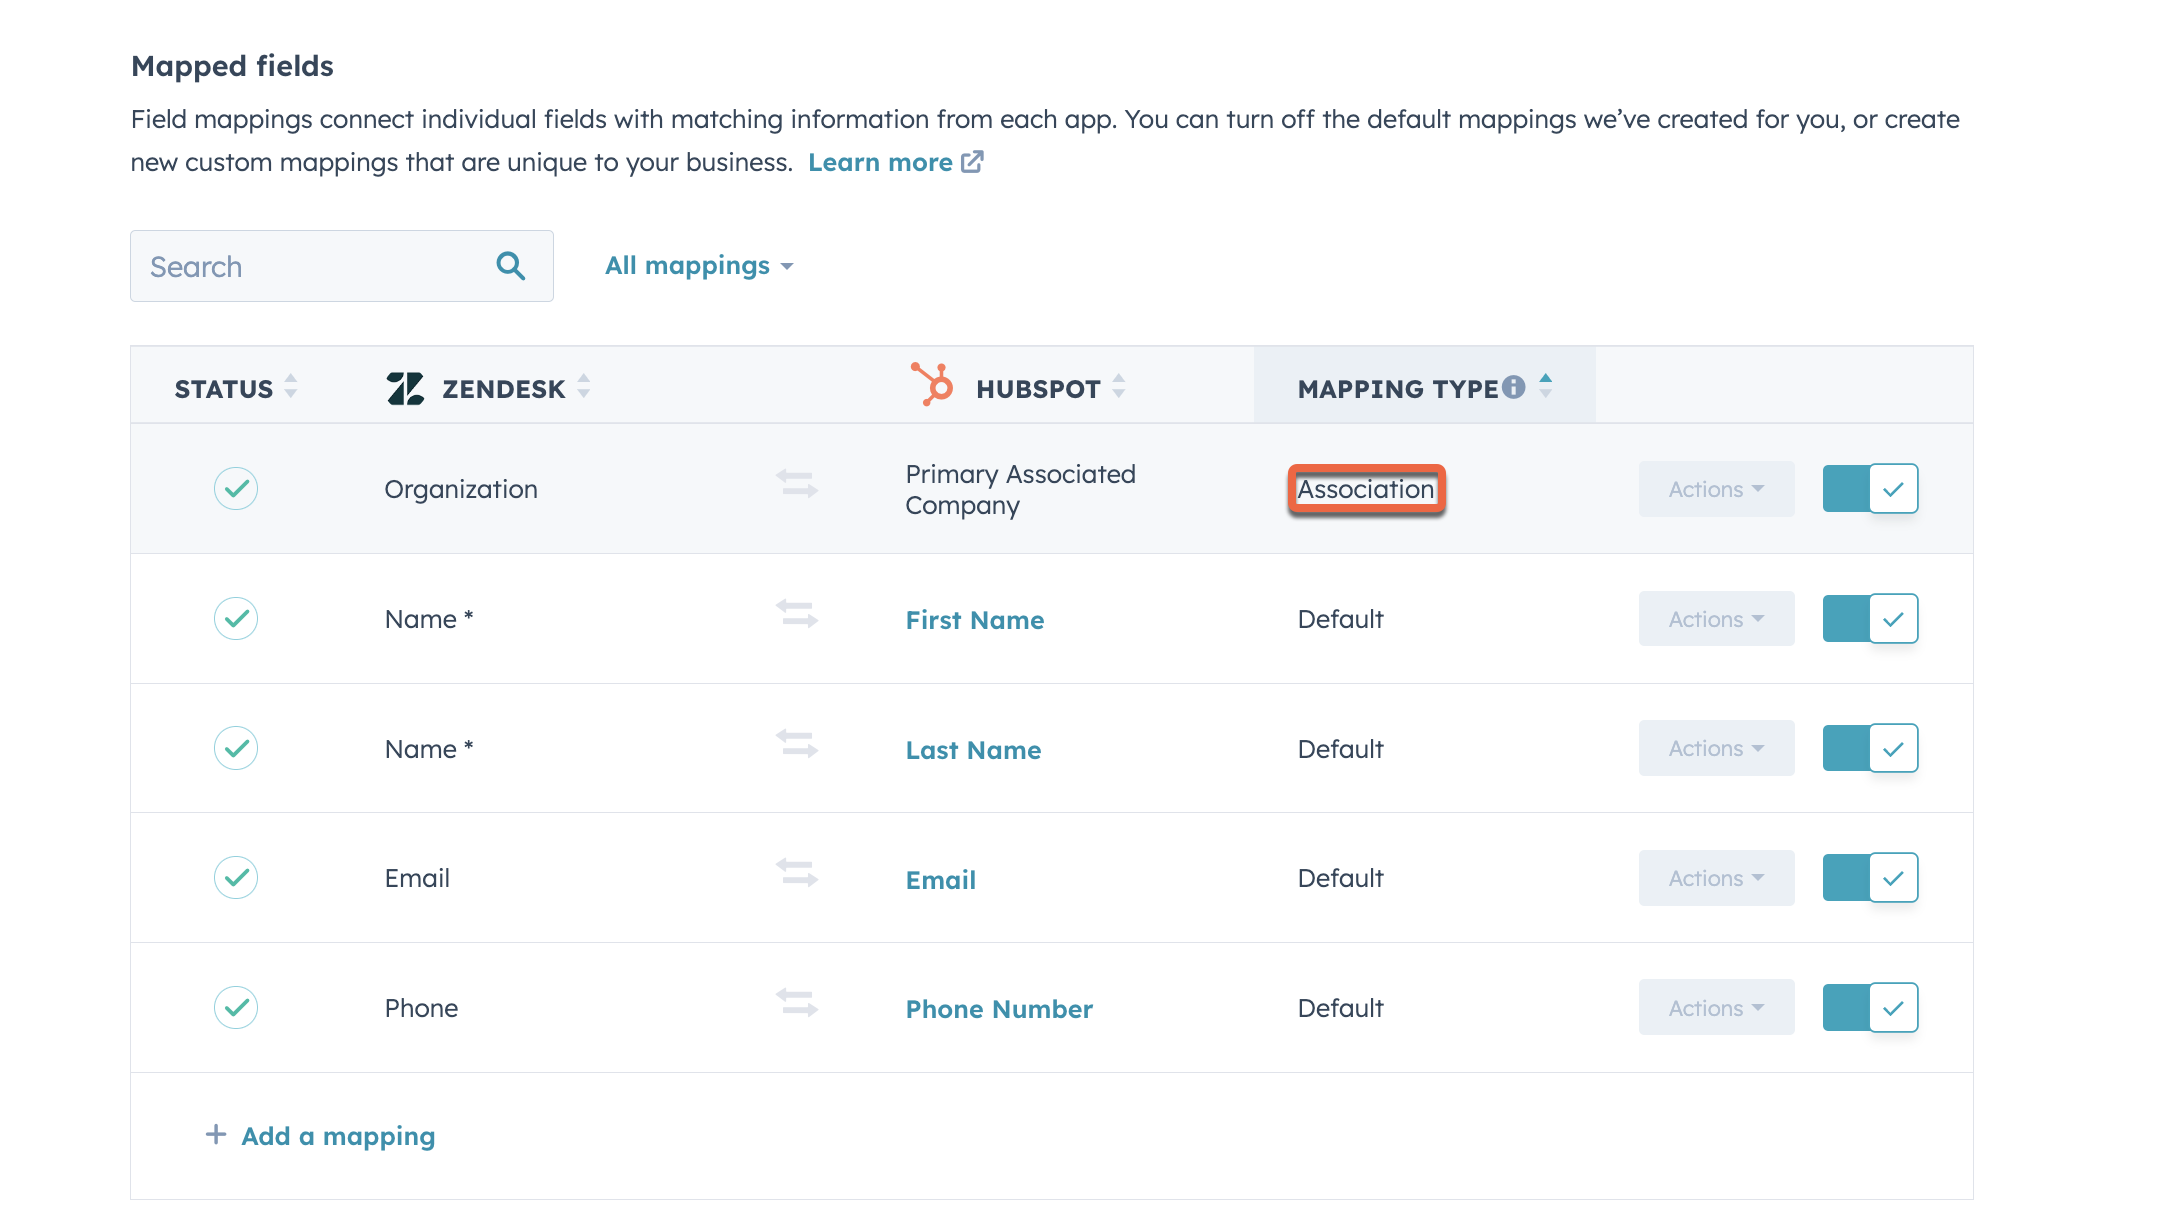The width and height of the screenshot is (2158, 1232).
Task: Disable the sync toggle on the Organization row
Action: coord(1870,489)
